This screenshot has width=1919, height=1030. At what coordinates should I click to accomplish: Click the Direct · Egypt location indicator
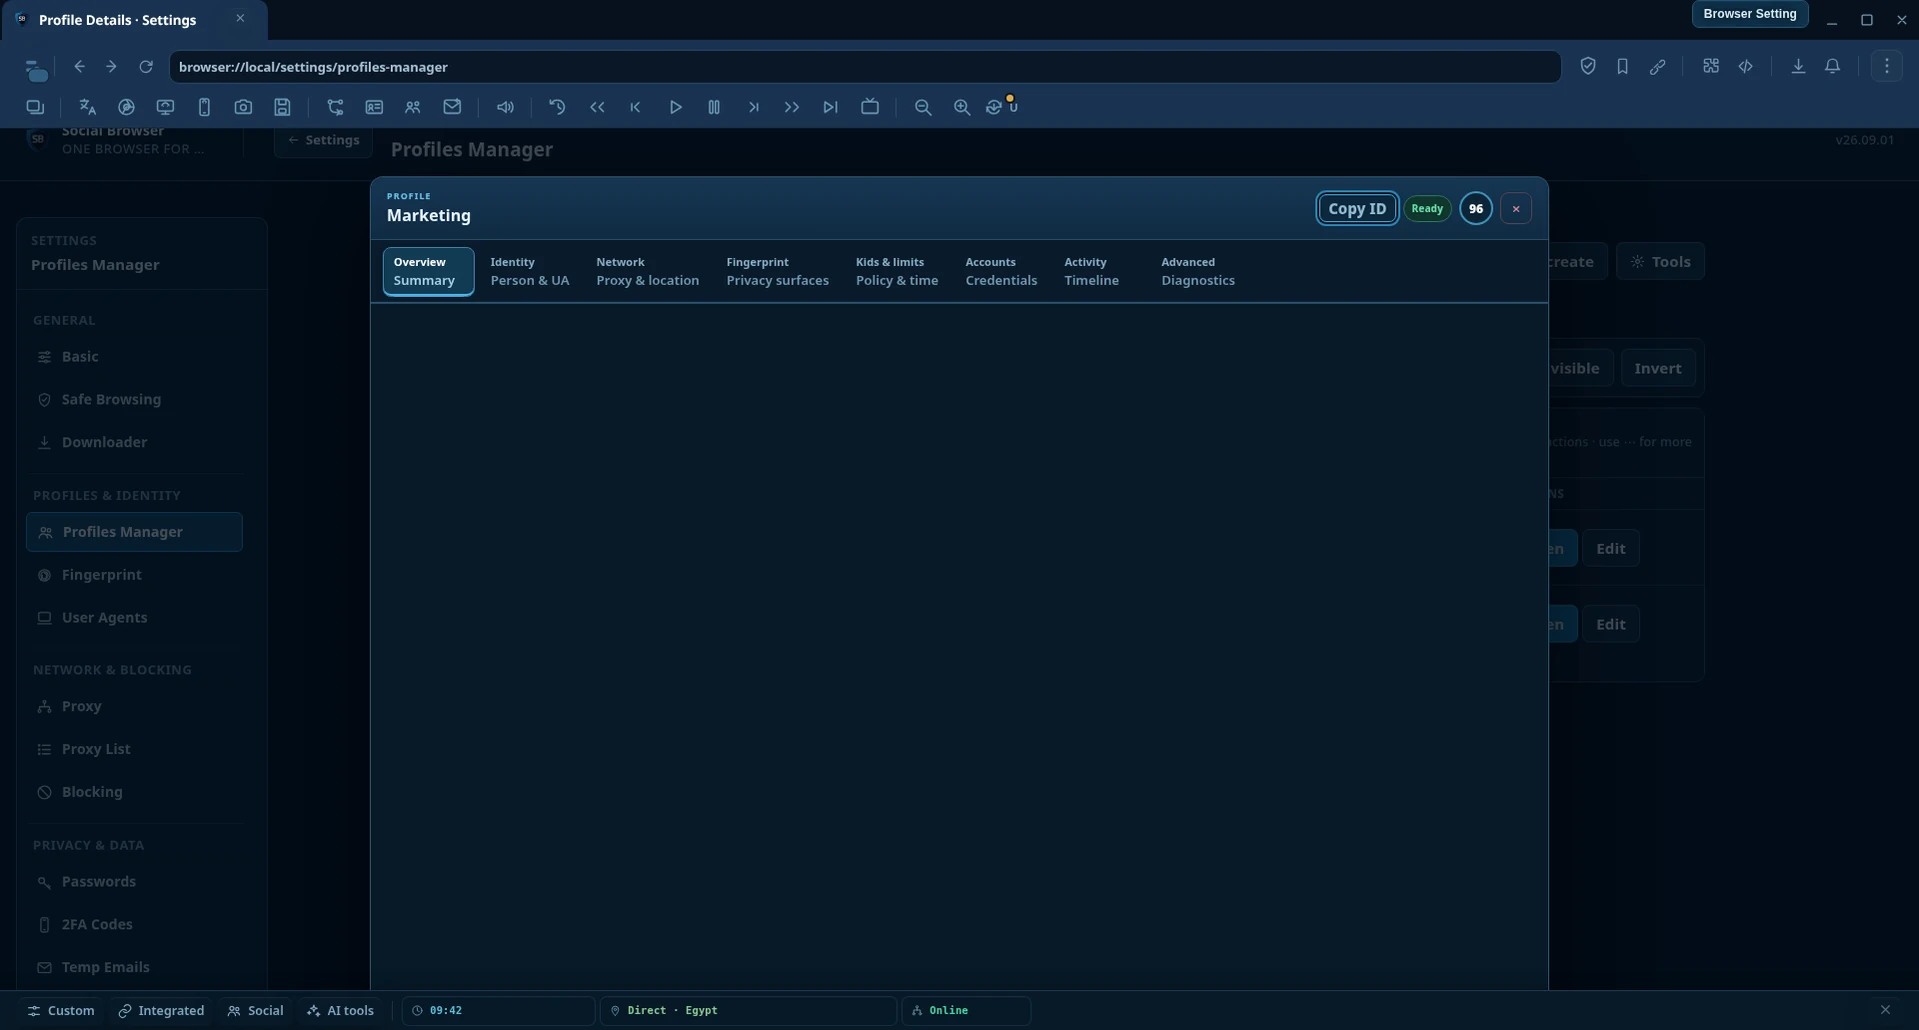[748, 1010]
